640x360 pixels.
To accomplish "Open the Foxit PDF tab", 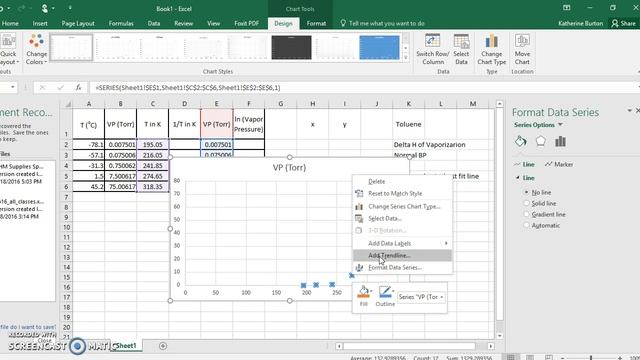I will point(247,23).
